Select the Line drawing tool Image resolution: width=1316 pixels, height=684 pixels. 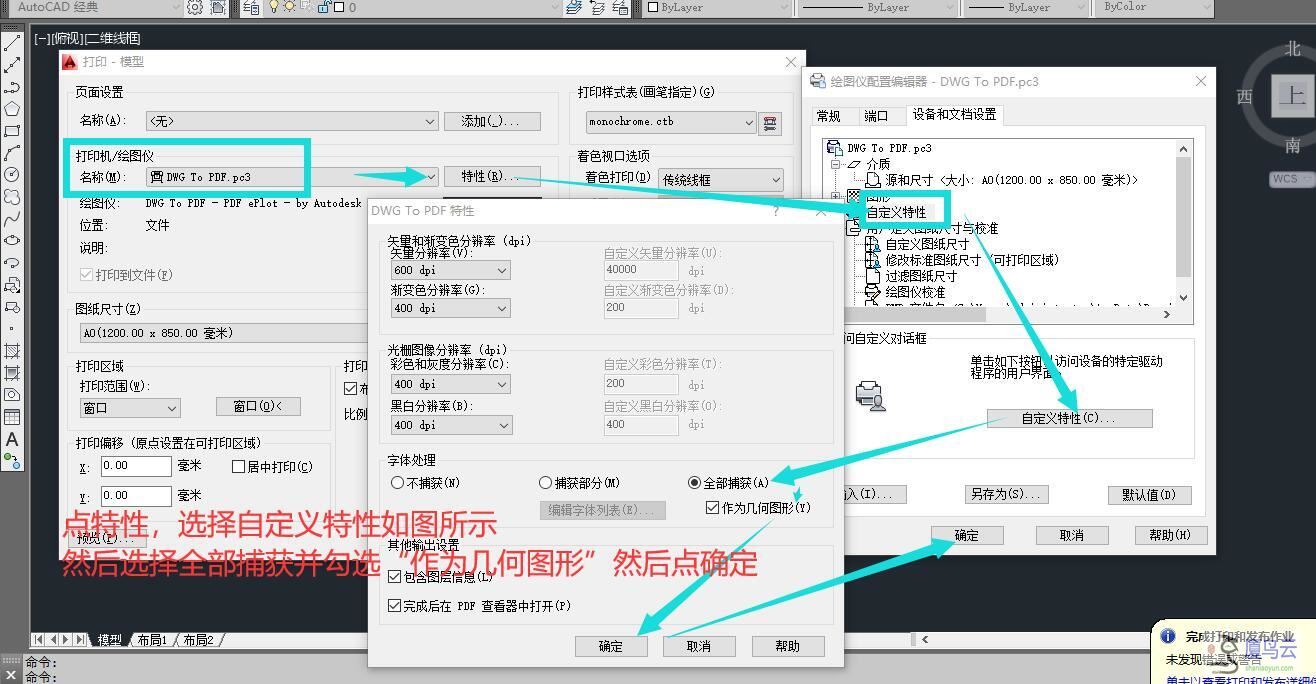(x=12, y=44)
